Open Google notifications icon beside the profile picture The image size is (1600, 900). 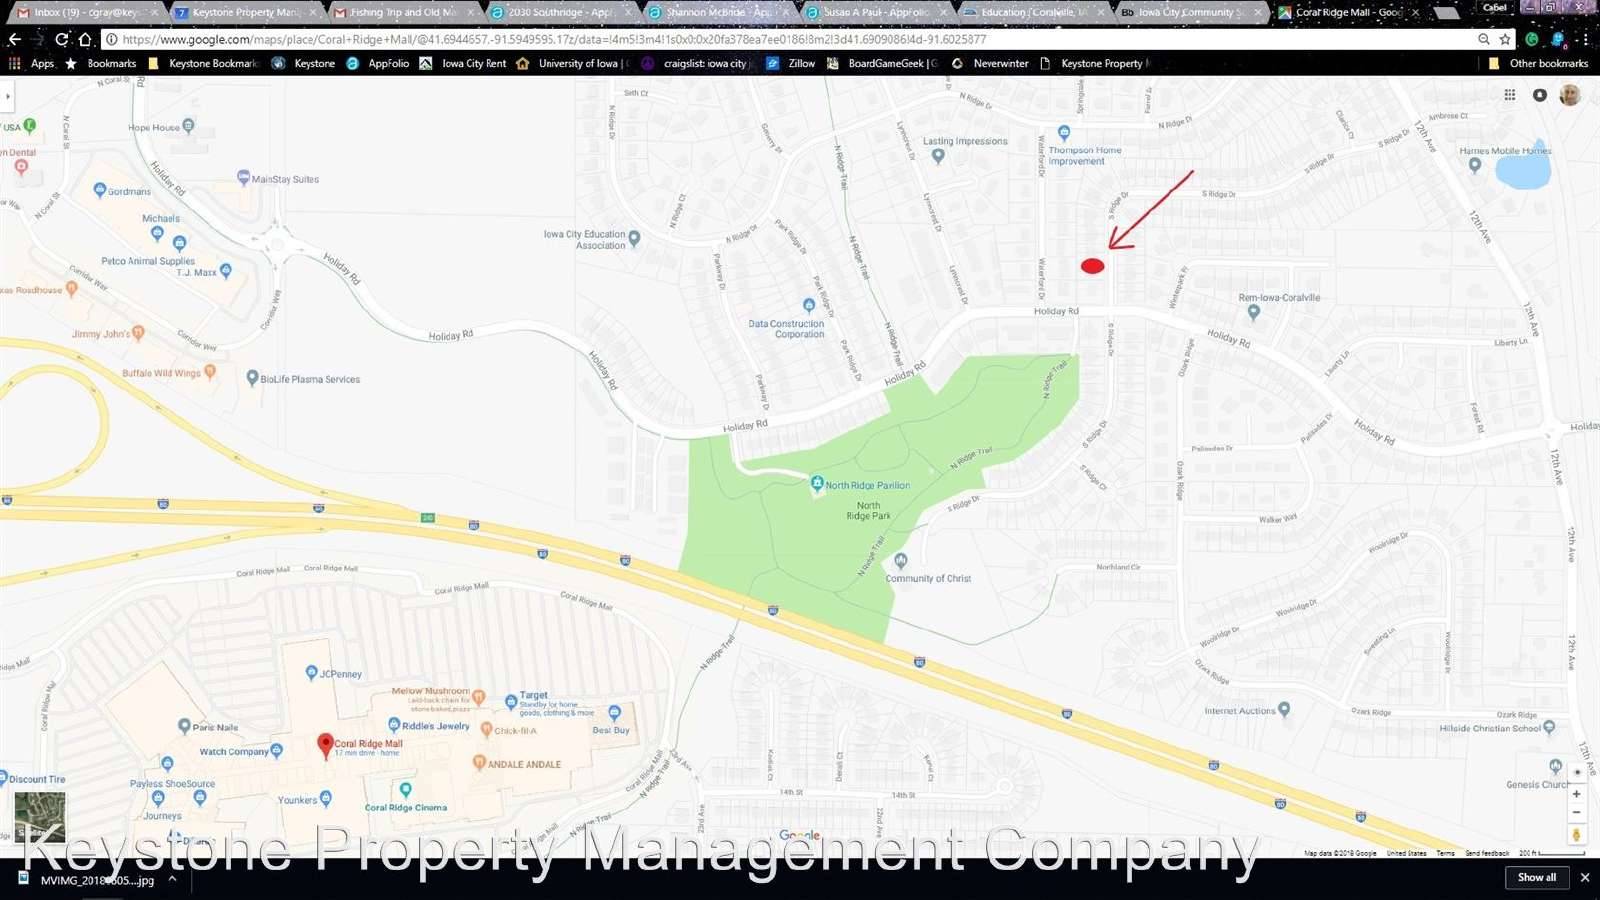1540,95
